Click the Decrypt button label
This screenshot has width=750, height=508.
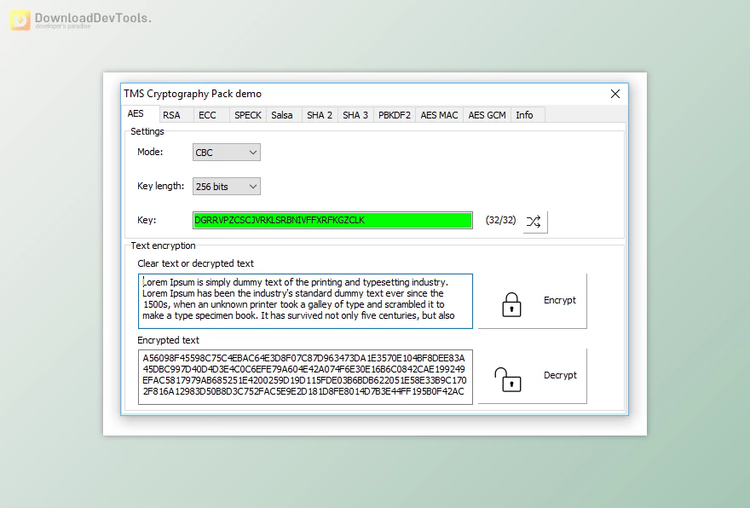560,375
